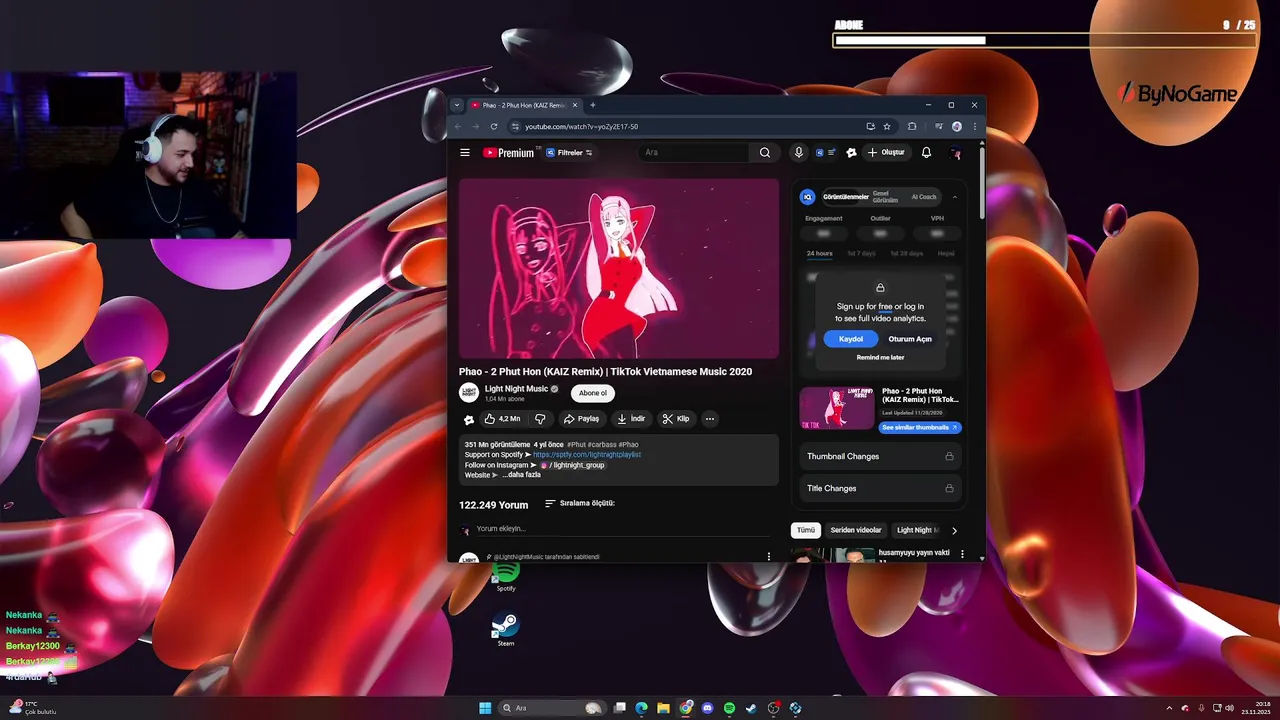
Task: Open the YouTube account avatar menu
Action: (x=956, y=153)
